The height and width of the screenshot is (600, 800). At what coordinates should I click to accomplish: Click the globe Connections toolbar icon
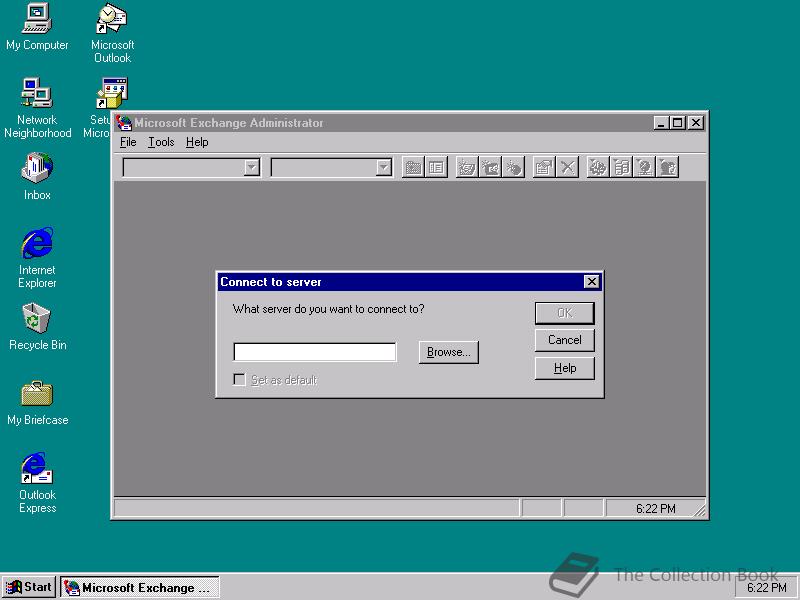pyautogui.click(x=644, y=167)
